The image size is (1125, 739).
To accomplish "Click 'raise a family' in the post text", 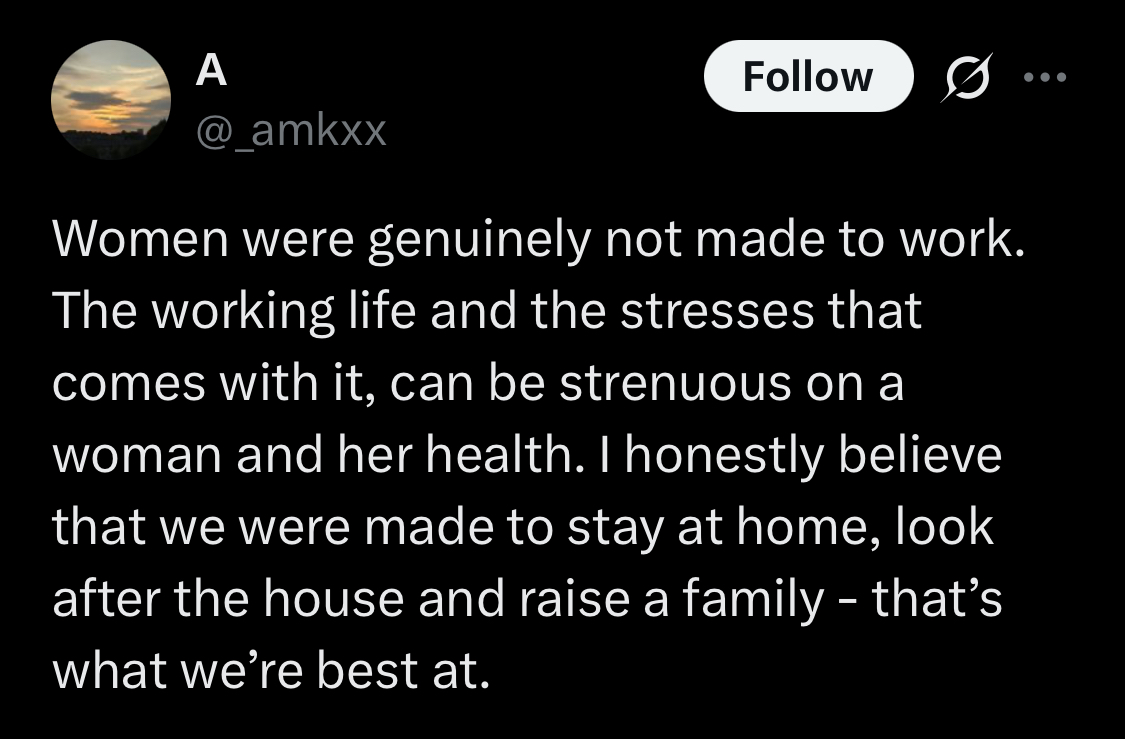I will (672, 599).
